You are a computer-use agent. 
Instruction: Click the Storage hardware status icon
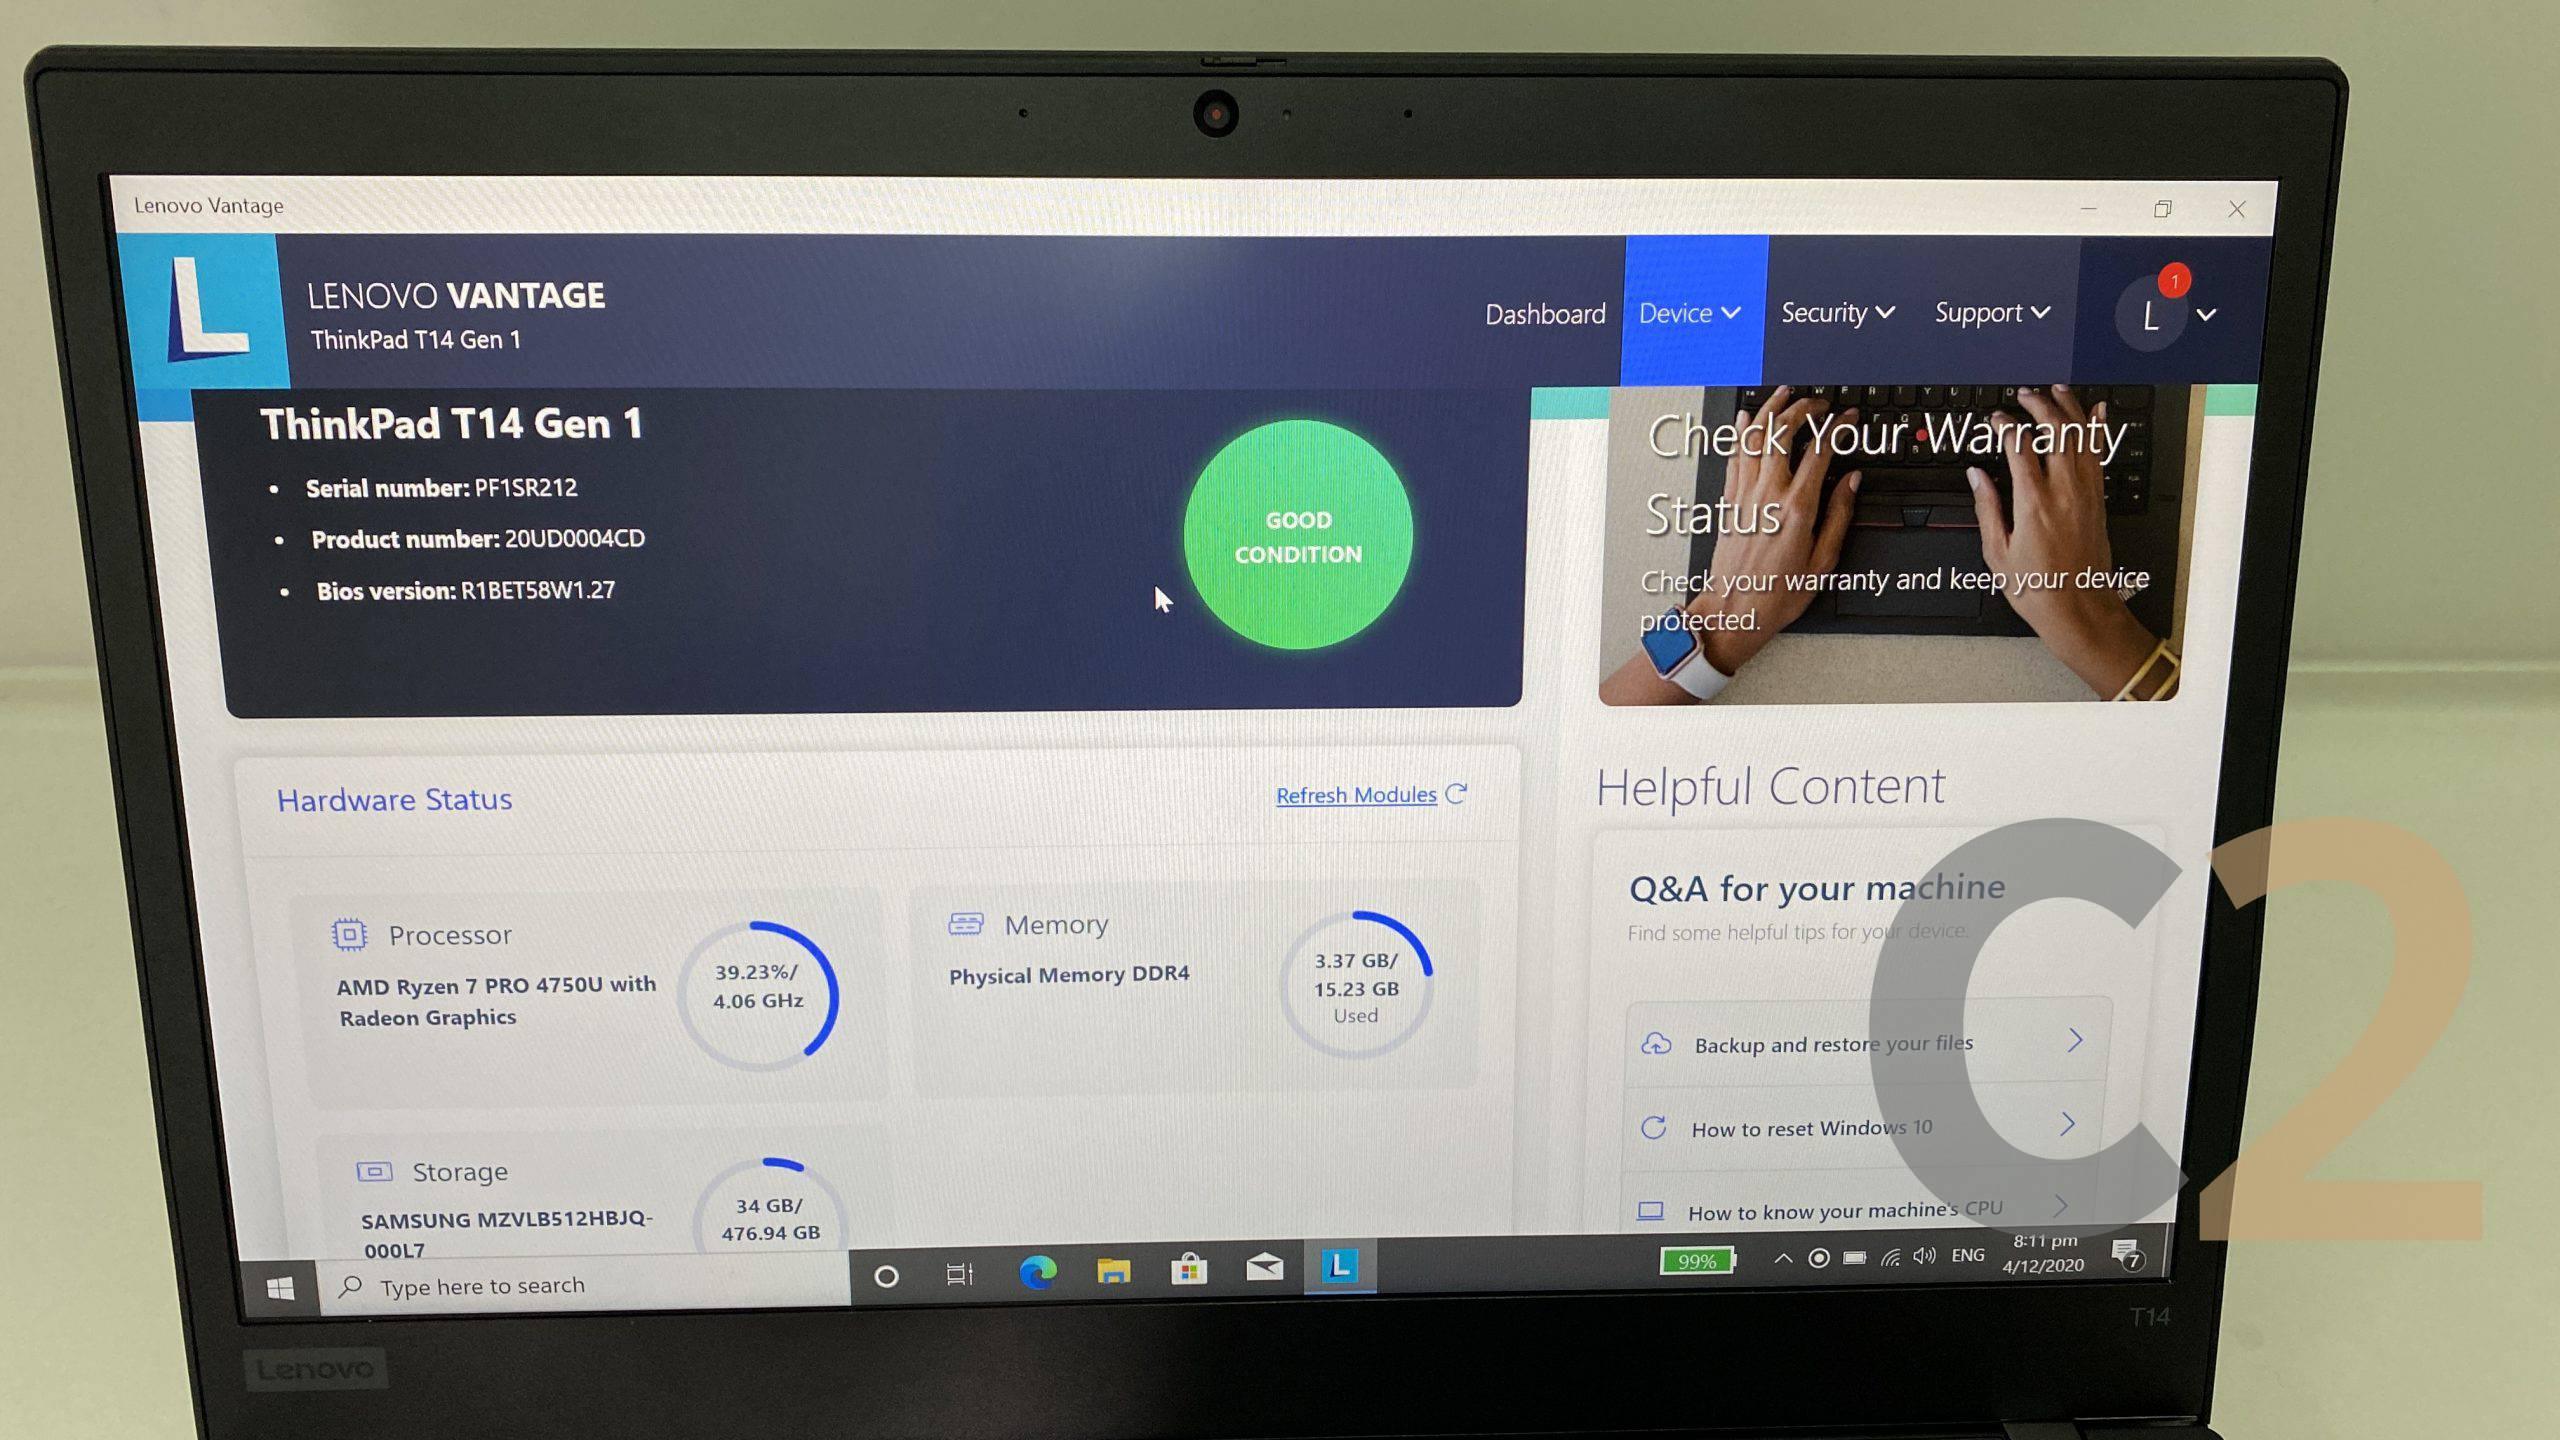pos(355,1169)
